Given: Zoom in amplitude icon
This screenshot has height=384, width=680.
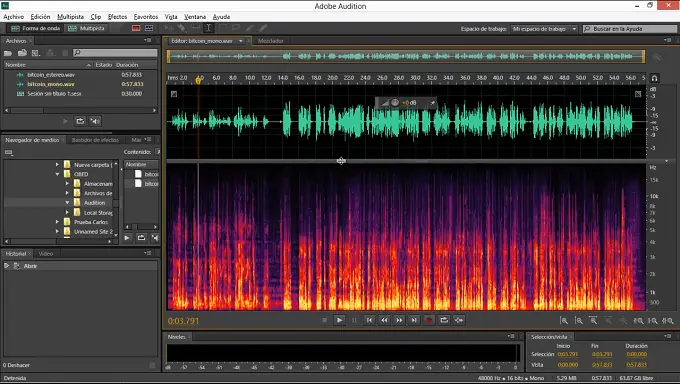Looking at the screenshot, I should tap(564, 321).
